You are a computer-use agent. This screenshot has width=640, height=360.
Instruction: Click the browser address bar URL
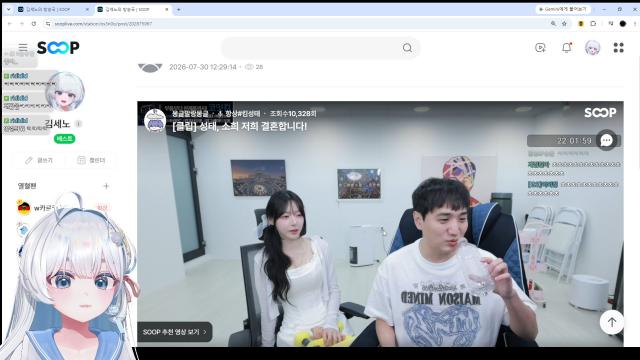pyautogui.click(x=103, y=24)
